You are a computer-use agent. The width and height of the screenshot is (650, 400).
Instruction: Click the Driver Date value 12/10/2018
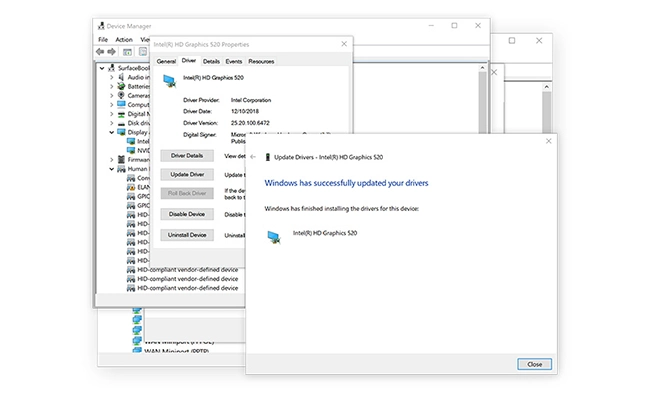[245, 112]
